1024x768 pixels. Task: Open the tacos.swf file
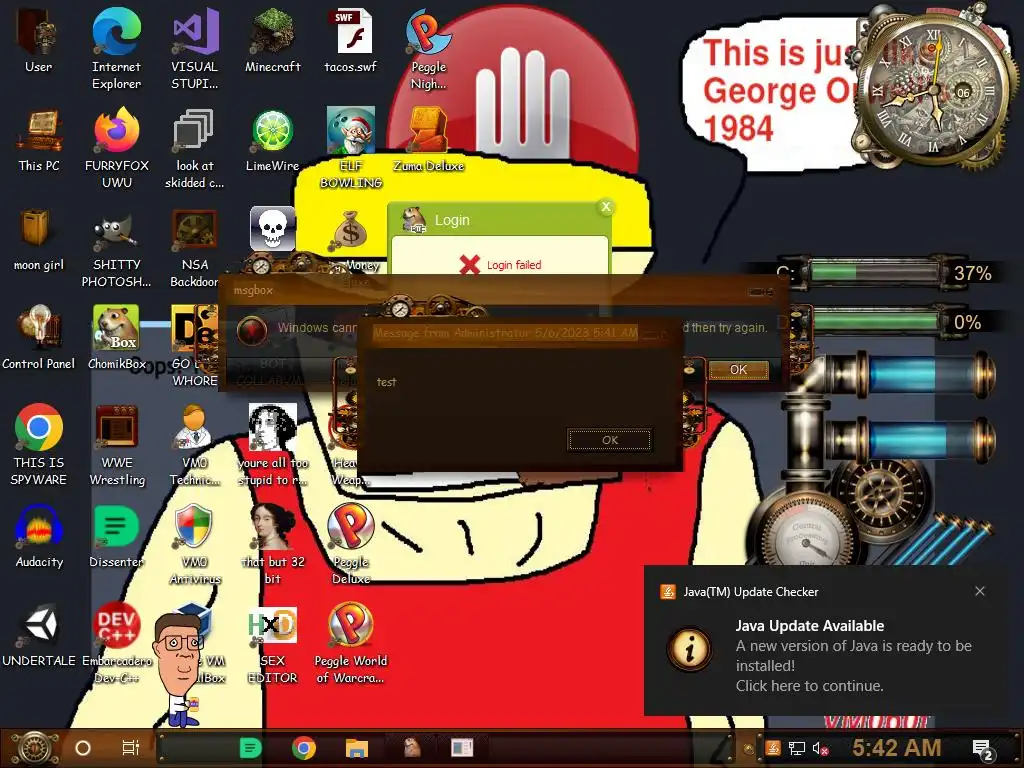351,42
